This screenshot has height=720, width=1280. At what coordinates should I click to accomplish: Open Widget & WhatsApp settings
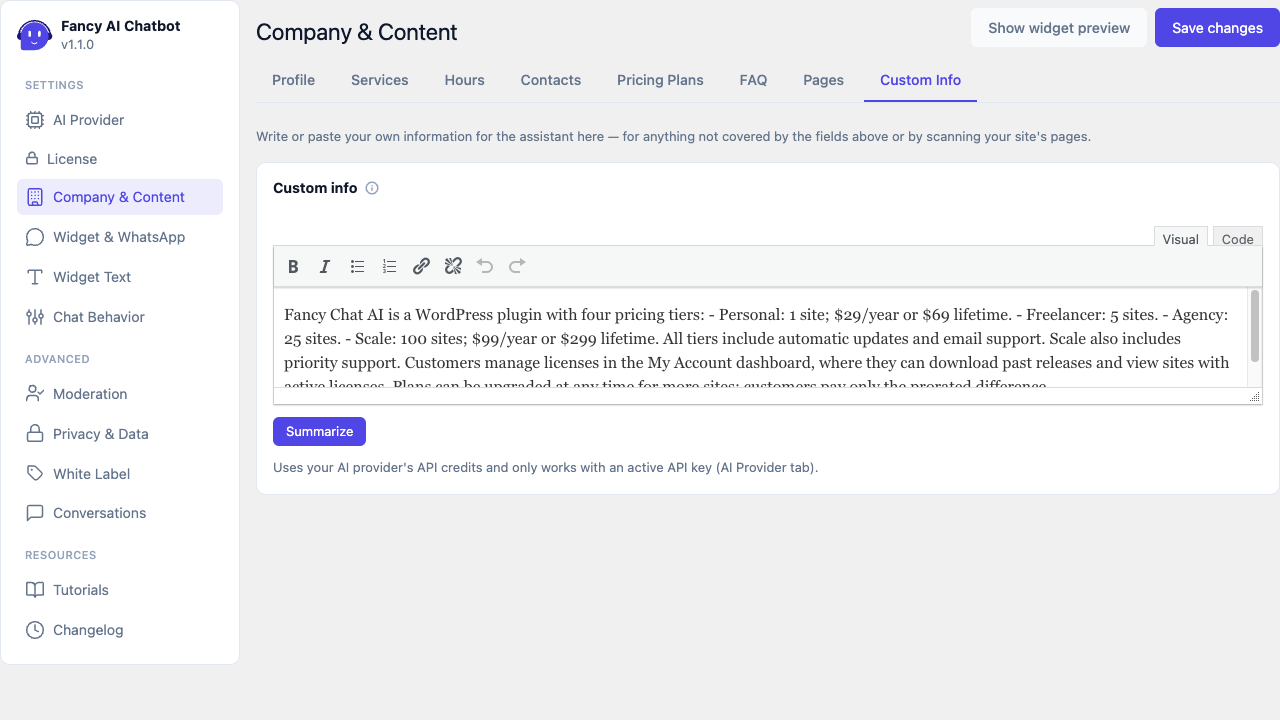[120, 237]
